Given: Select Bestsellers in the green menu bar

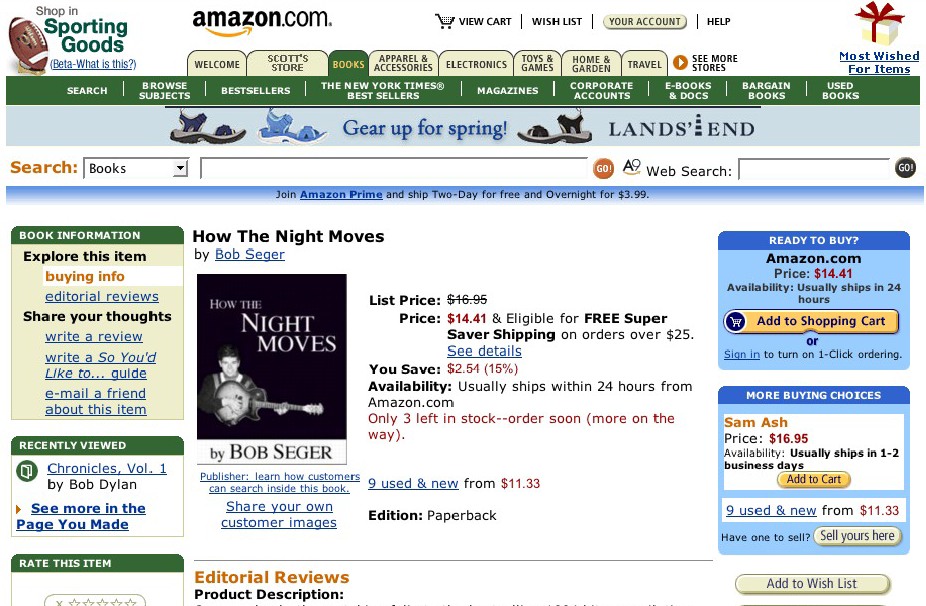Looking at the screenshot, I should (256, 90).
